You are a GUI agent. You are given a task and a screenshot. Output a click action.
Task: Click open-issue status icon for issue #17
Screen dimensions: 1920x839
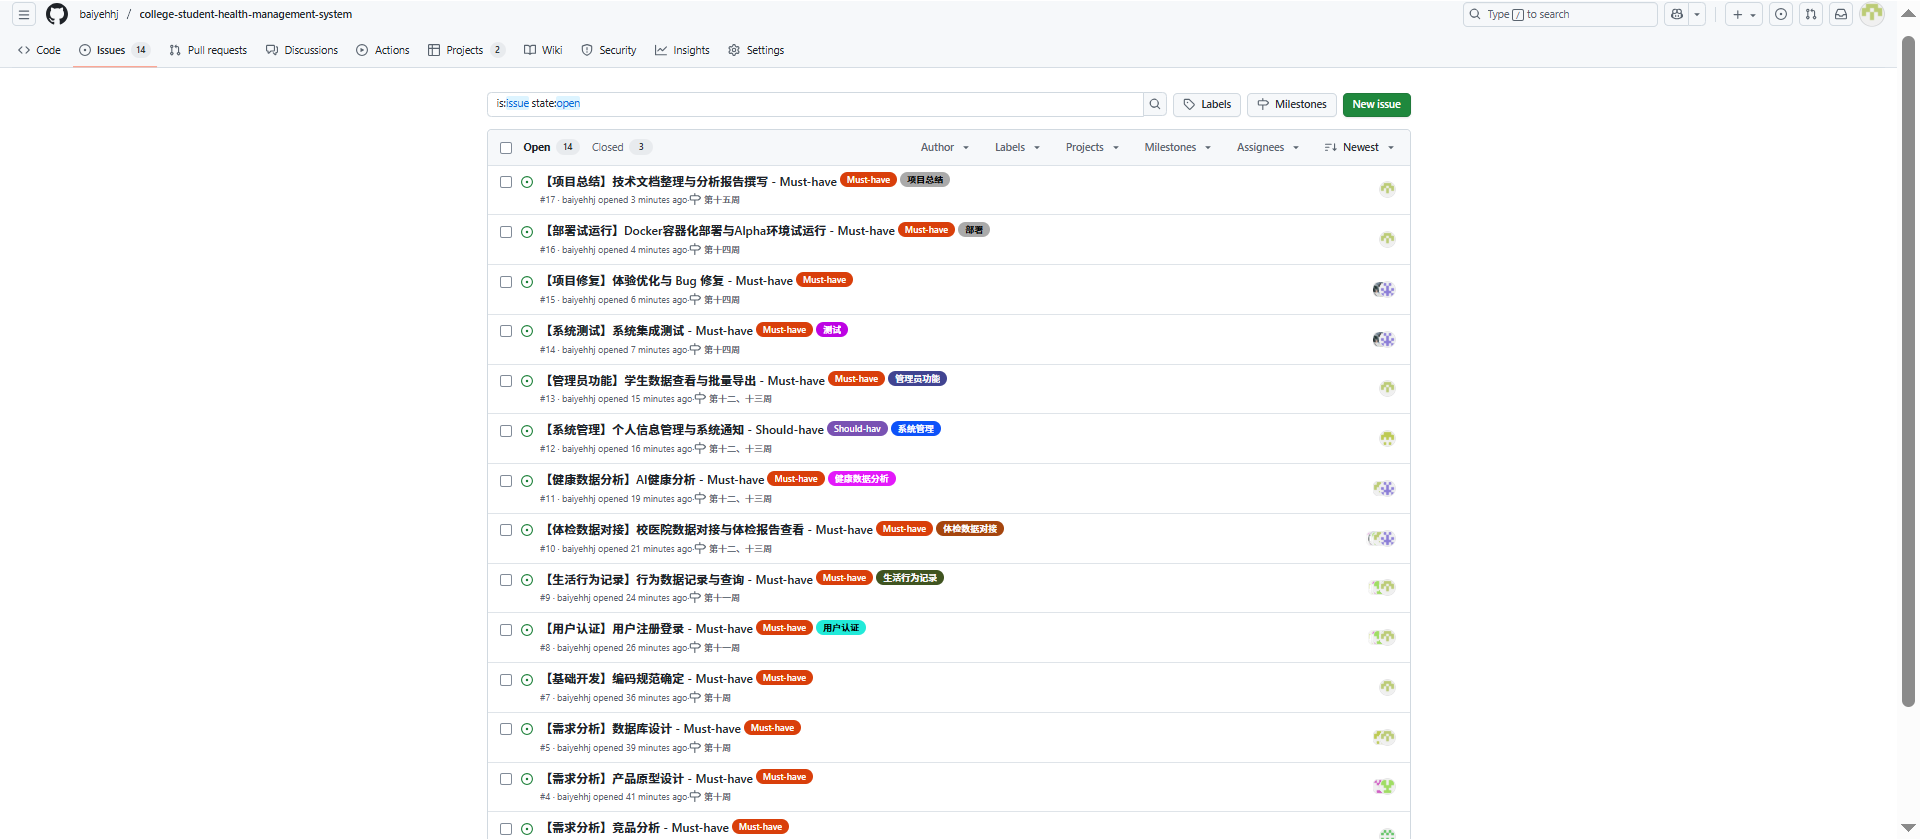pyautogui.click(x=527, y=182)
